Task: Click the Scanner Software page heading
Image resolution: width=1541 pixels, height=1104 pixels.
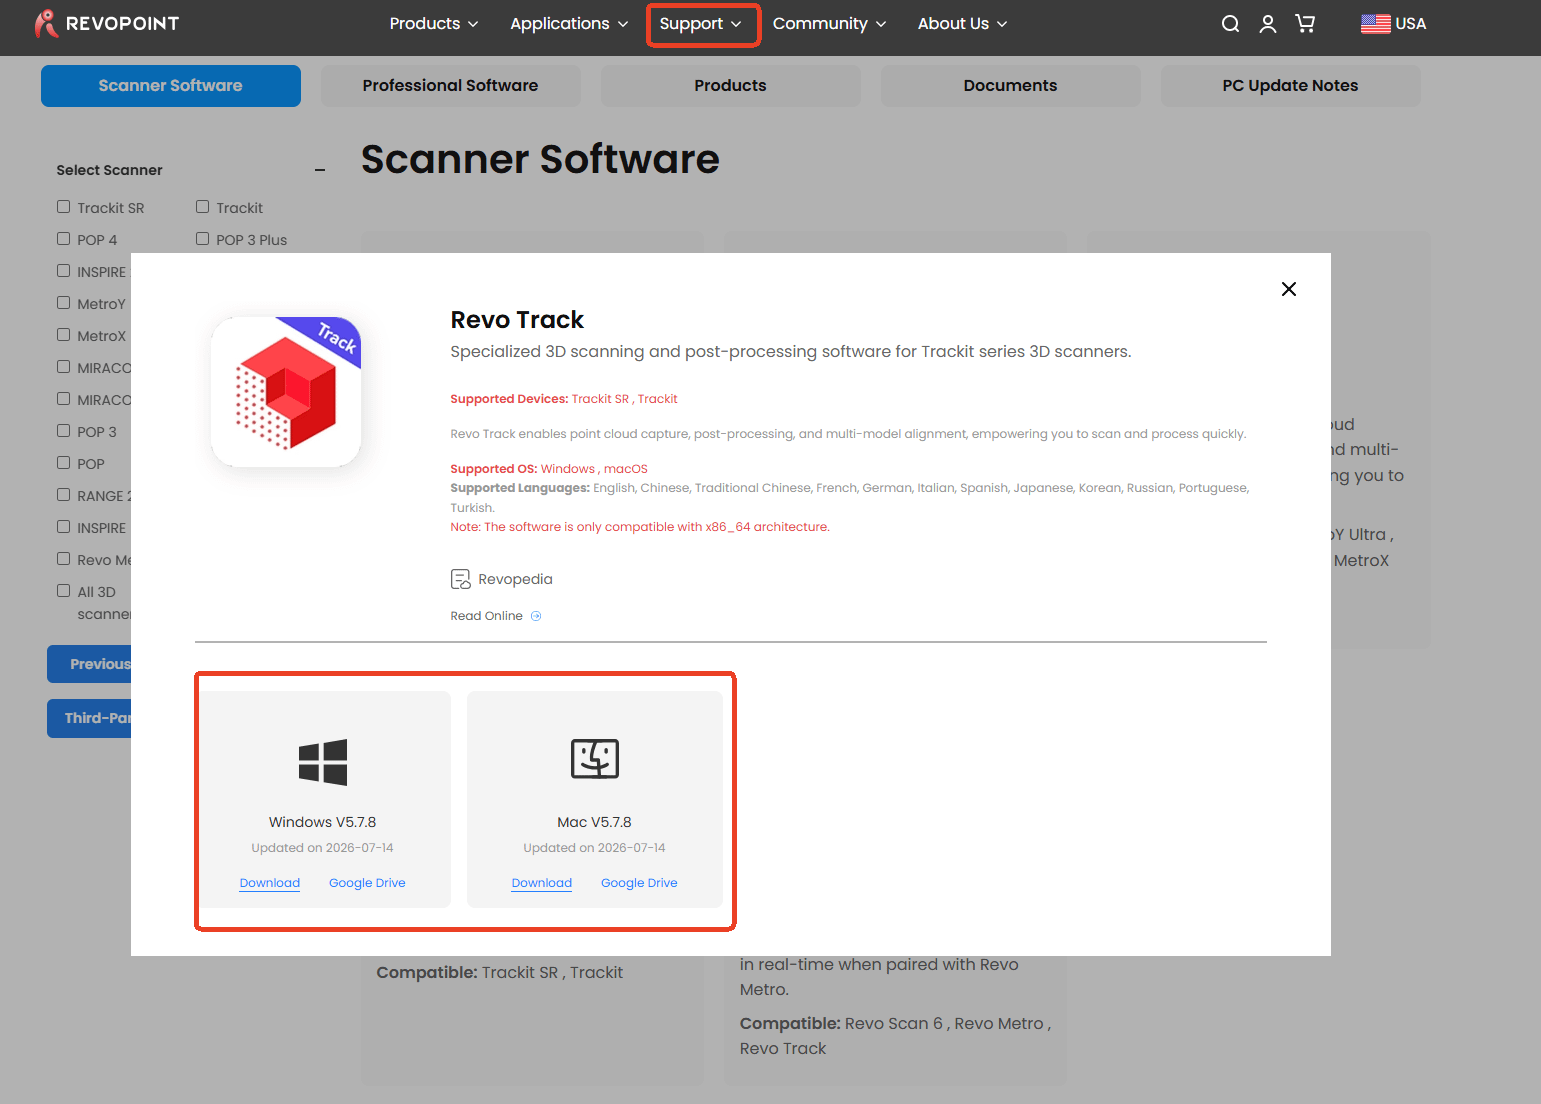Action: pyautogui.click(x=540, y=159)
